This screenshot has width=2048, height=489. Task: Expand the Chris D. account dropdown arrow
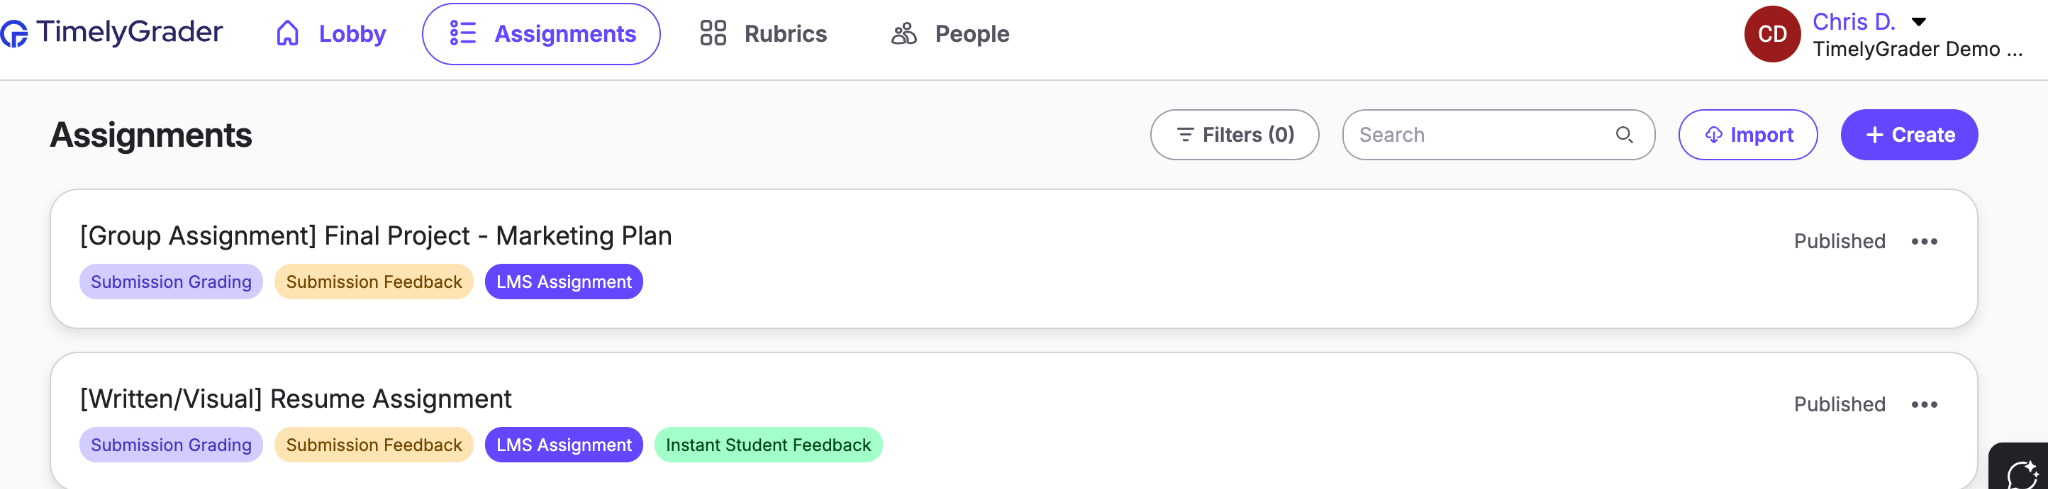(1919, 22)
